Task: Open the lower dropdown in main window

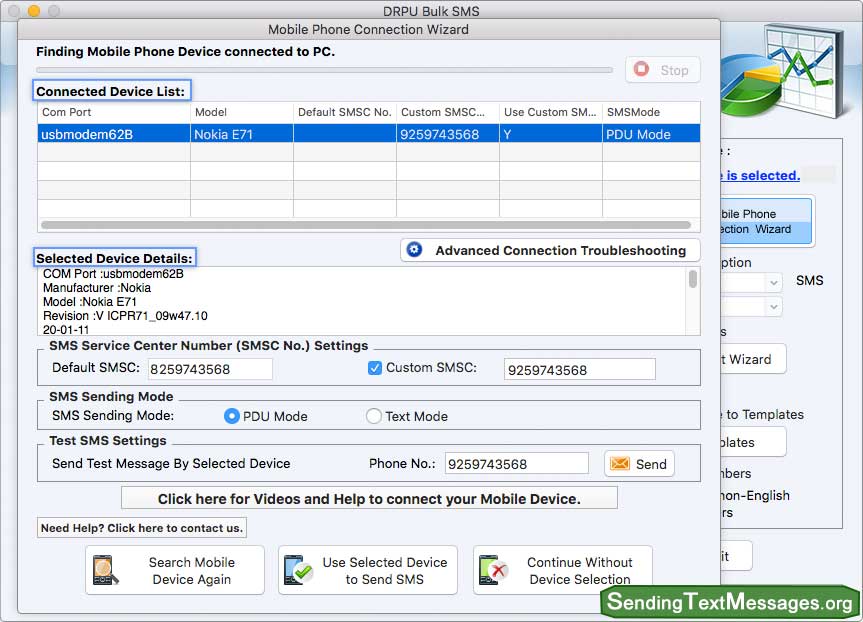Action: pyautogui.click(x=773, y=306)
